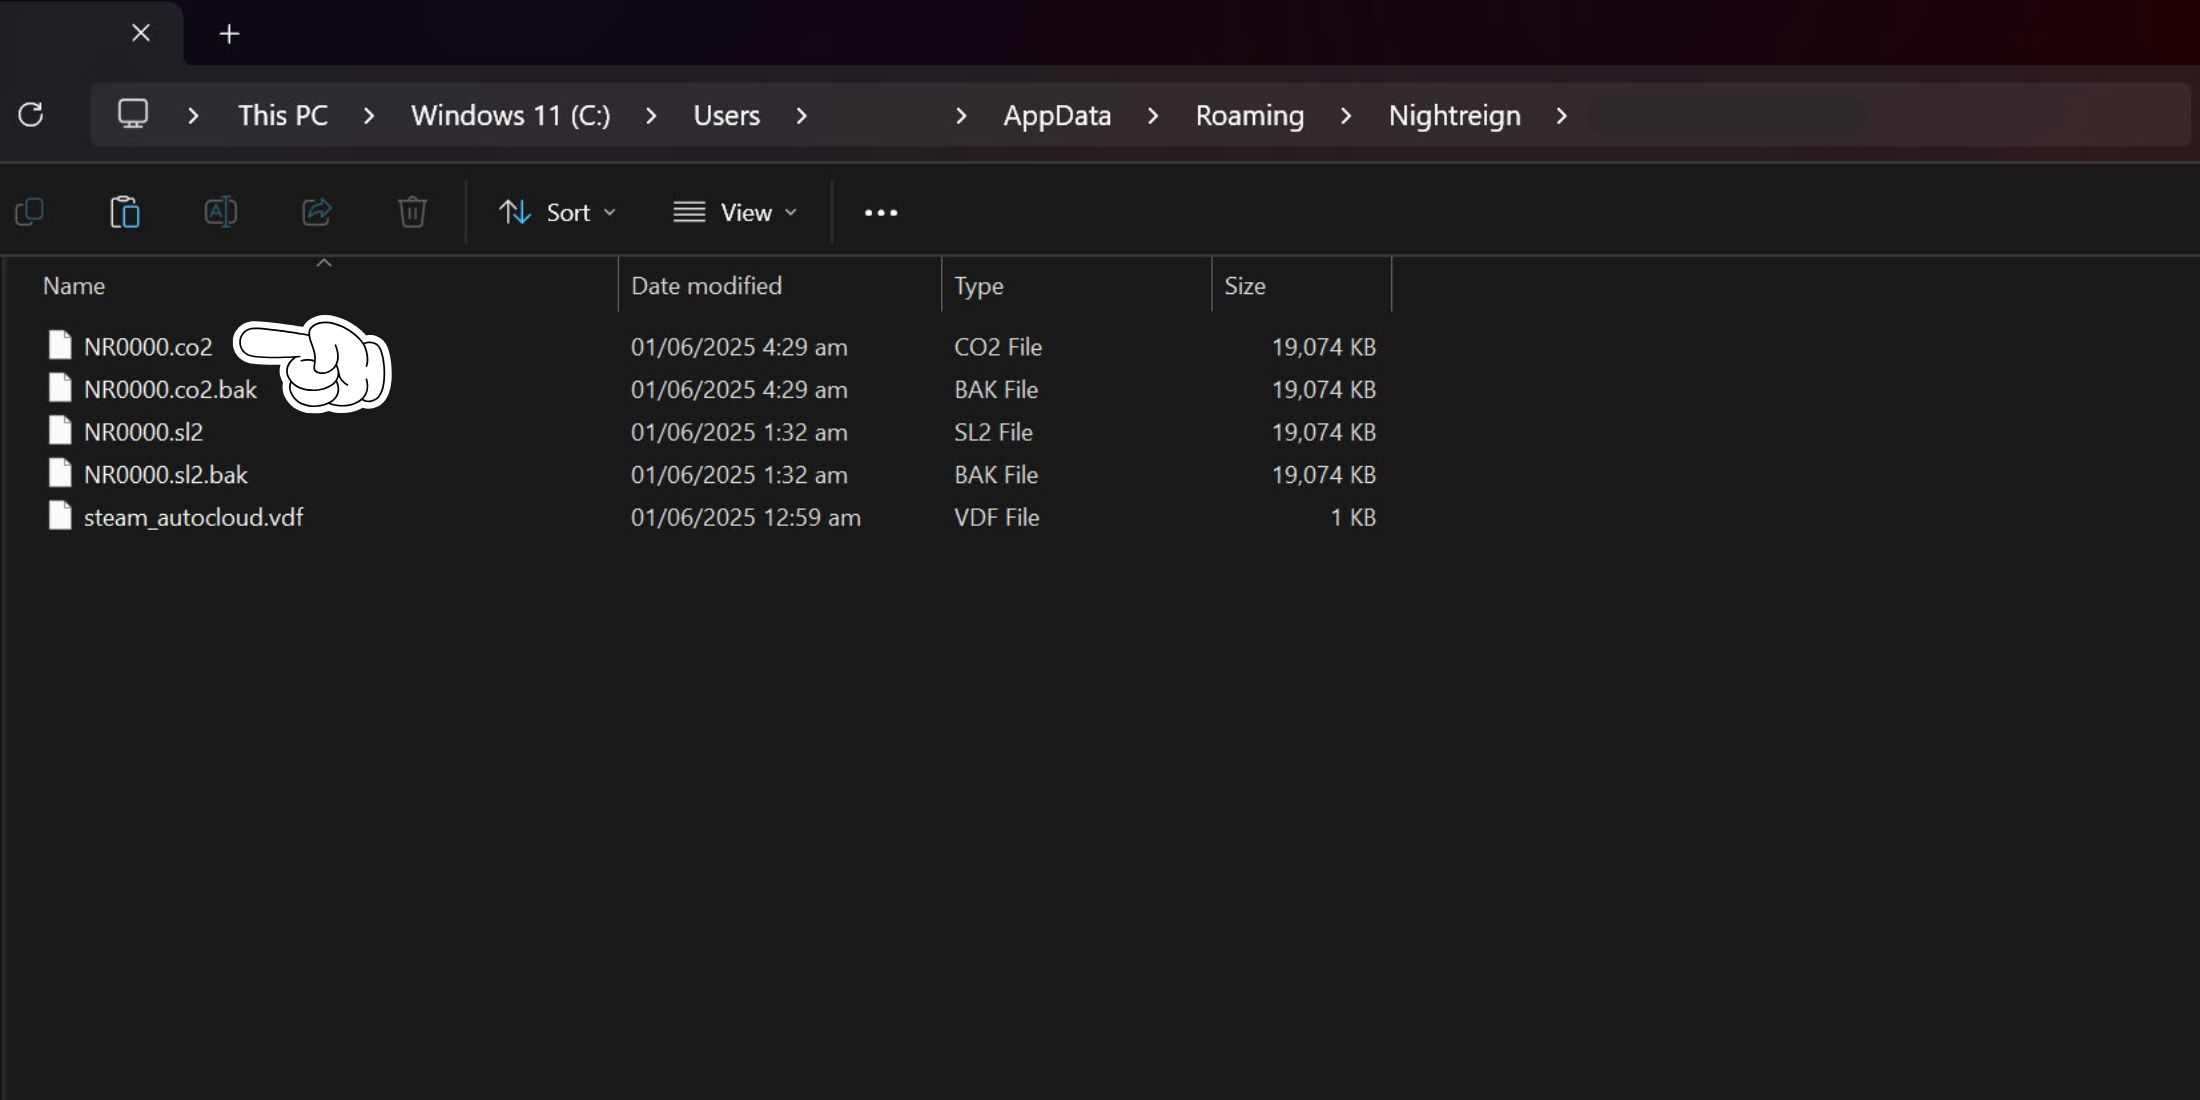Select the NR0000.co2.bak file
The image size is (2200, 1100).
pyautogui.click(x=170, y=390)
